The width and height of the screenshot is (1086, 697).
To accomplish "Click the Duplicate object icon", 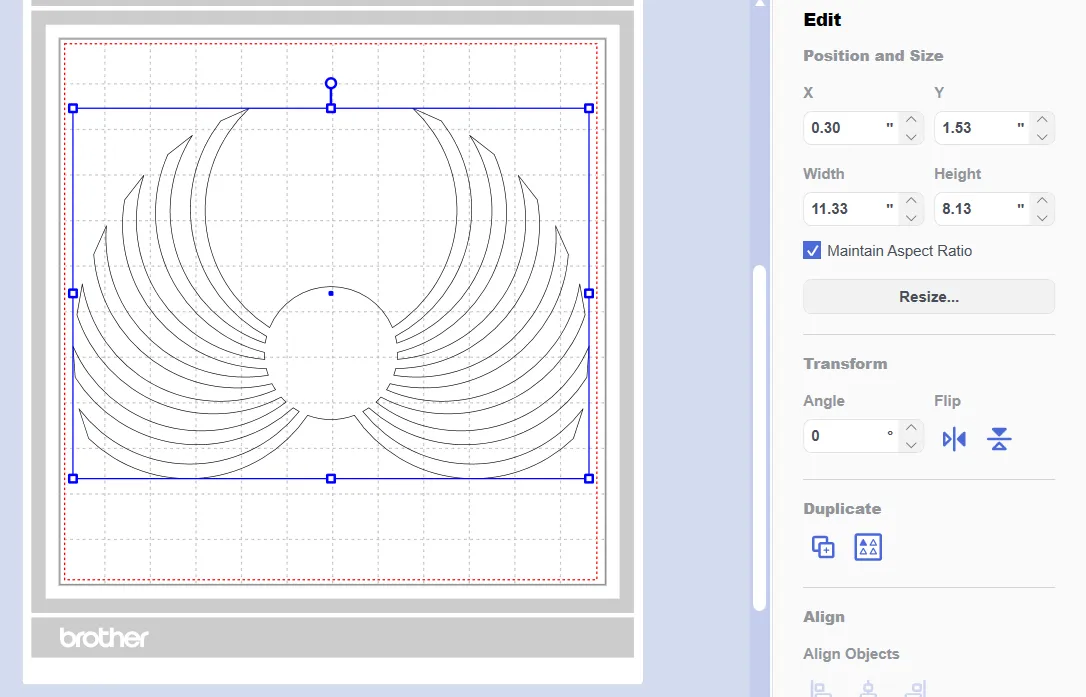I will (823, 547).
